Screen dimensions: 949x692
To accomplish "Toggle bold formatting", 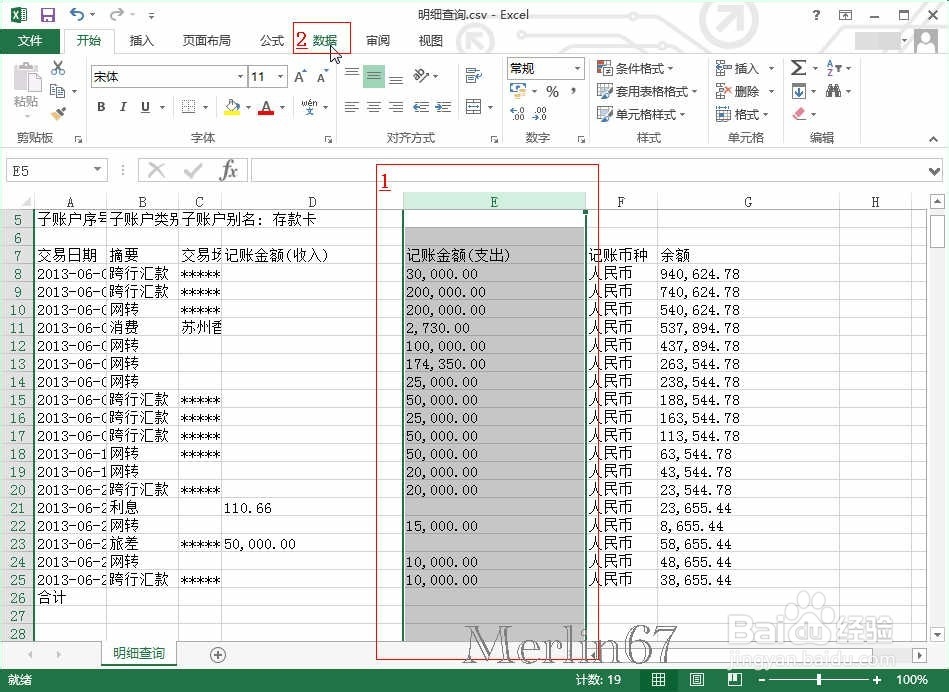I will pos(101,106).
